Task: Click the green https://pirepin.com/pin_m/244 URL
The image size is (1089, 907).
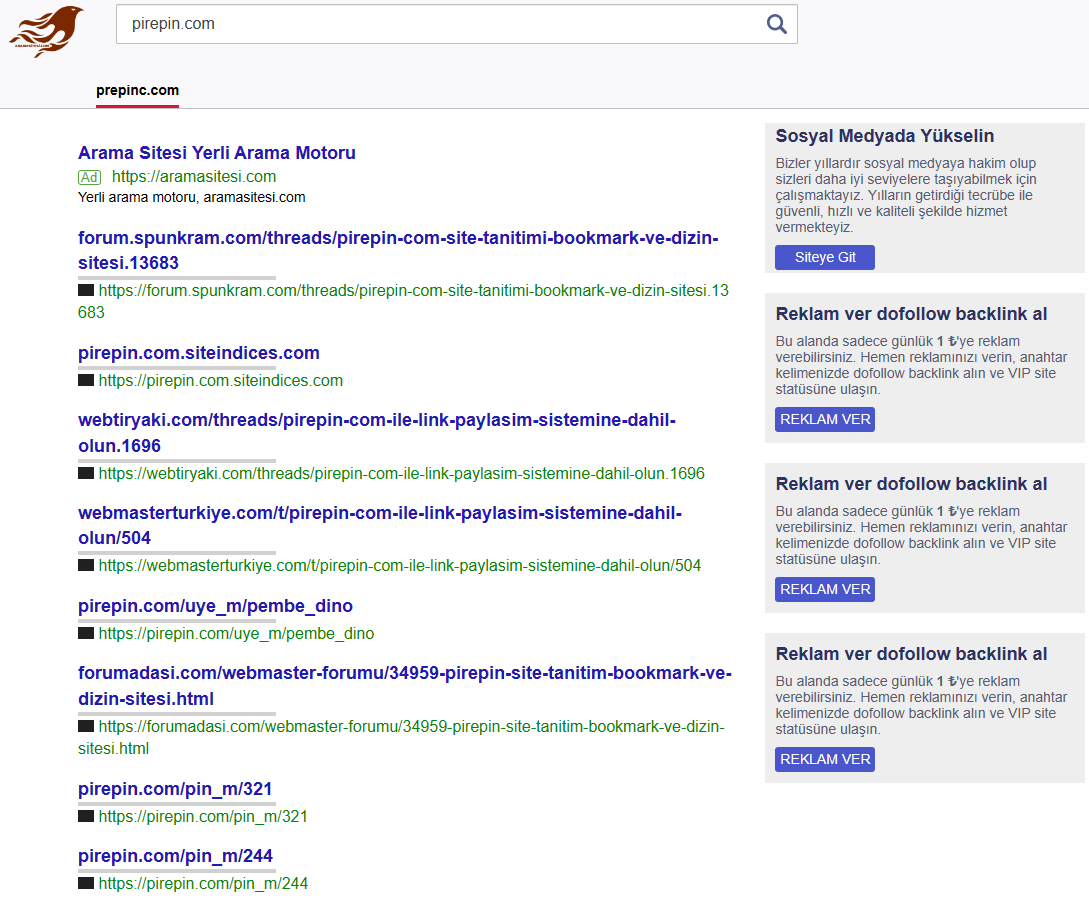Action: [x=203, y=883]
